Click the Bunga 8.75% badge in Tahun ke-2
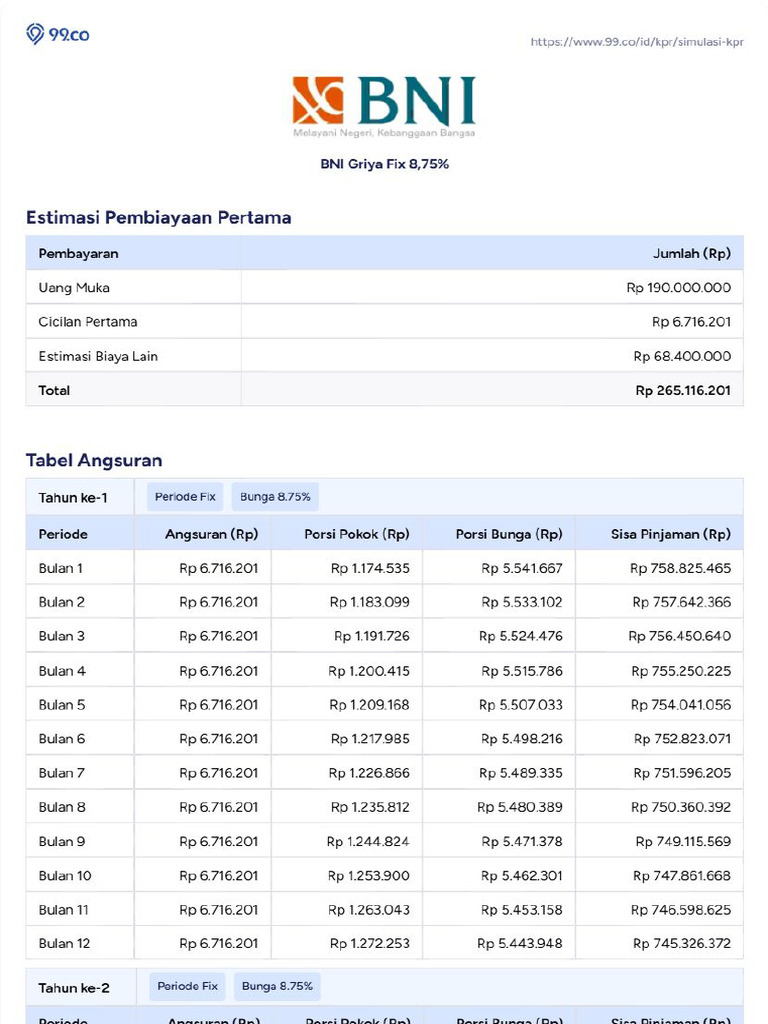768x1024 pixels. tap(277, 986)
